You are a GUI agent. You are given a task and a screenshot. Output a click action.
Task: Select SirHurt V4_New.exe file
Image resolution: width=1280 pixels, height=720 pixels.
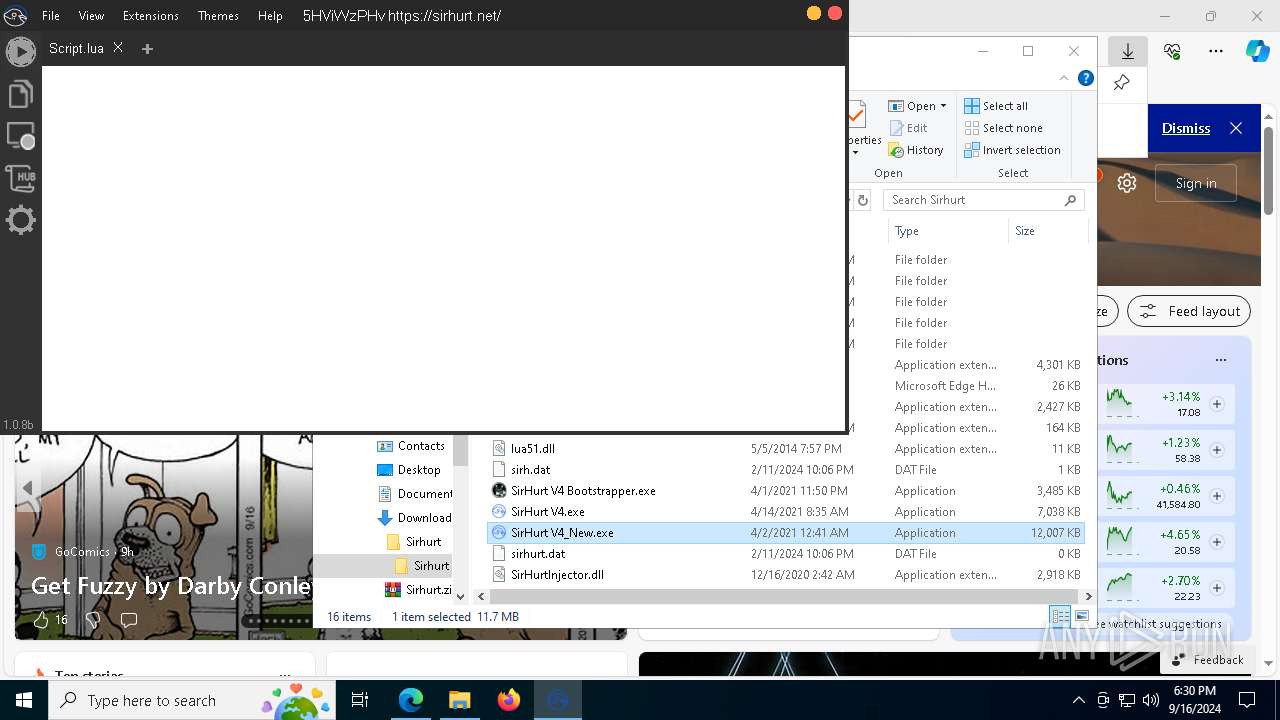(x=785, y=533)
